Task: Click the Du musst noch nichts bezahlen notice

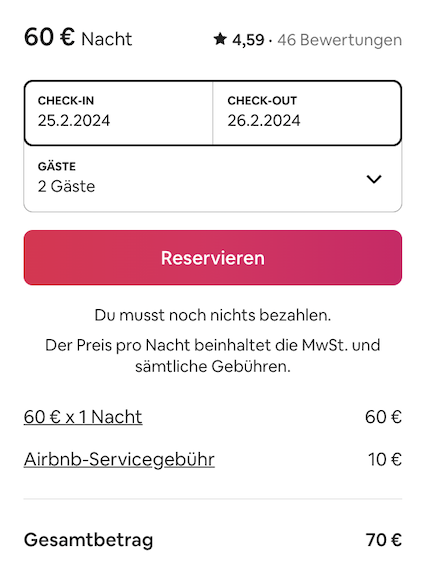Action: [x=213, y=315]
